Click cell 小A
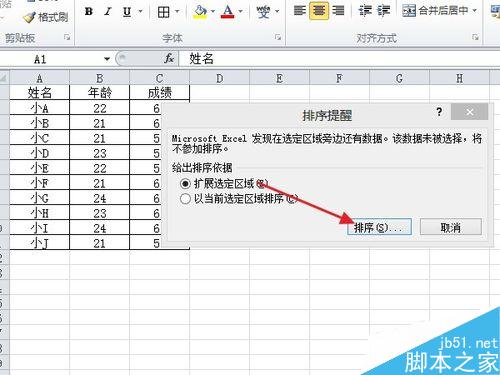Image resolution: width=500 pixels, height=375 pixels. (40, 108)
